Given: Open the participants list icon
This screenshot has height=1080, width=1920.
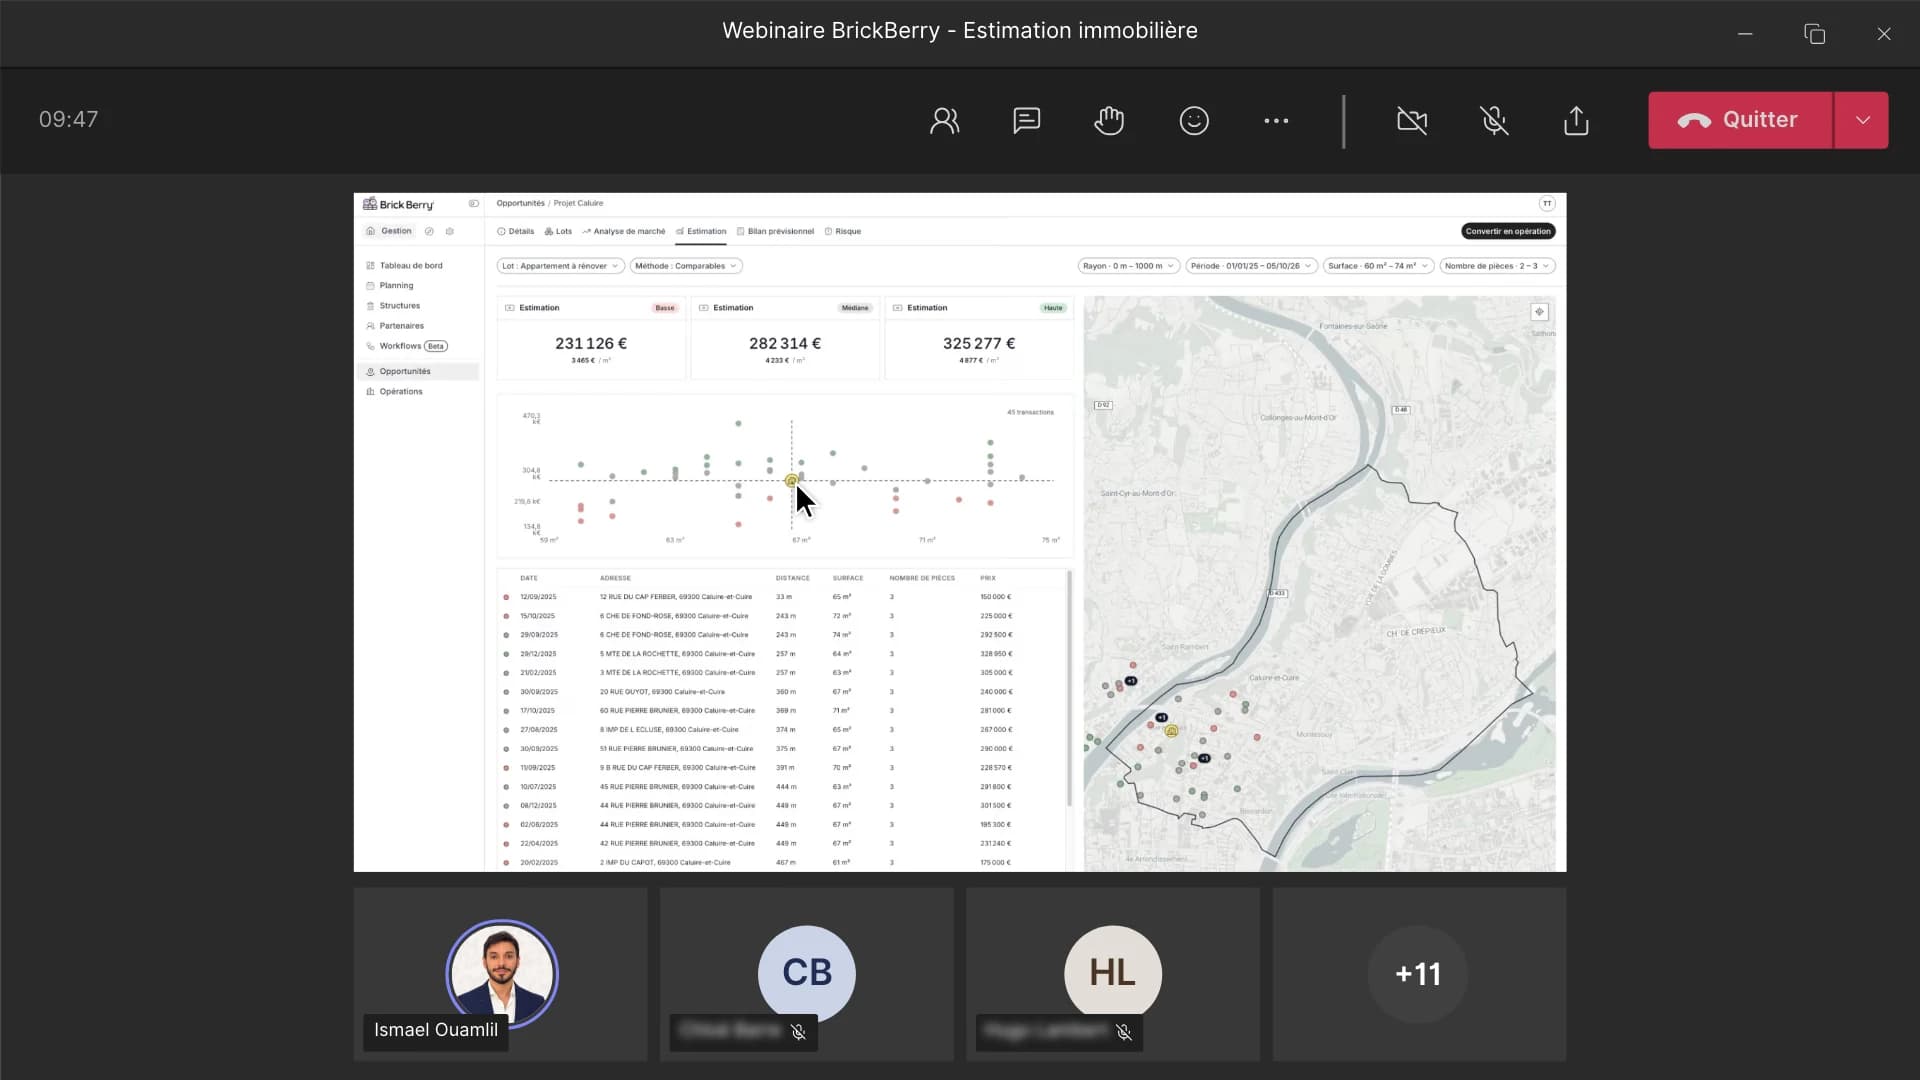Looking at the screenshot, I should [x=944, y=120].
